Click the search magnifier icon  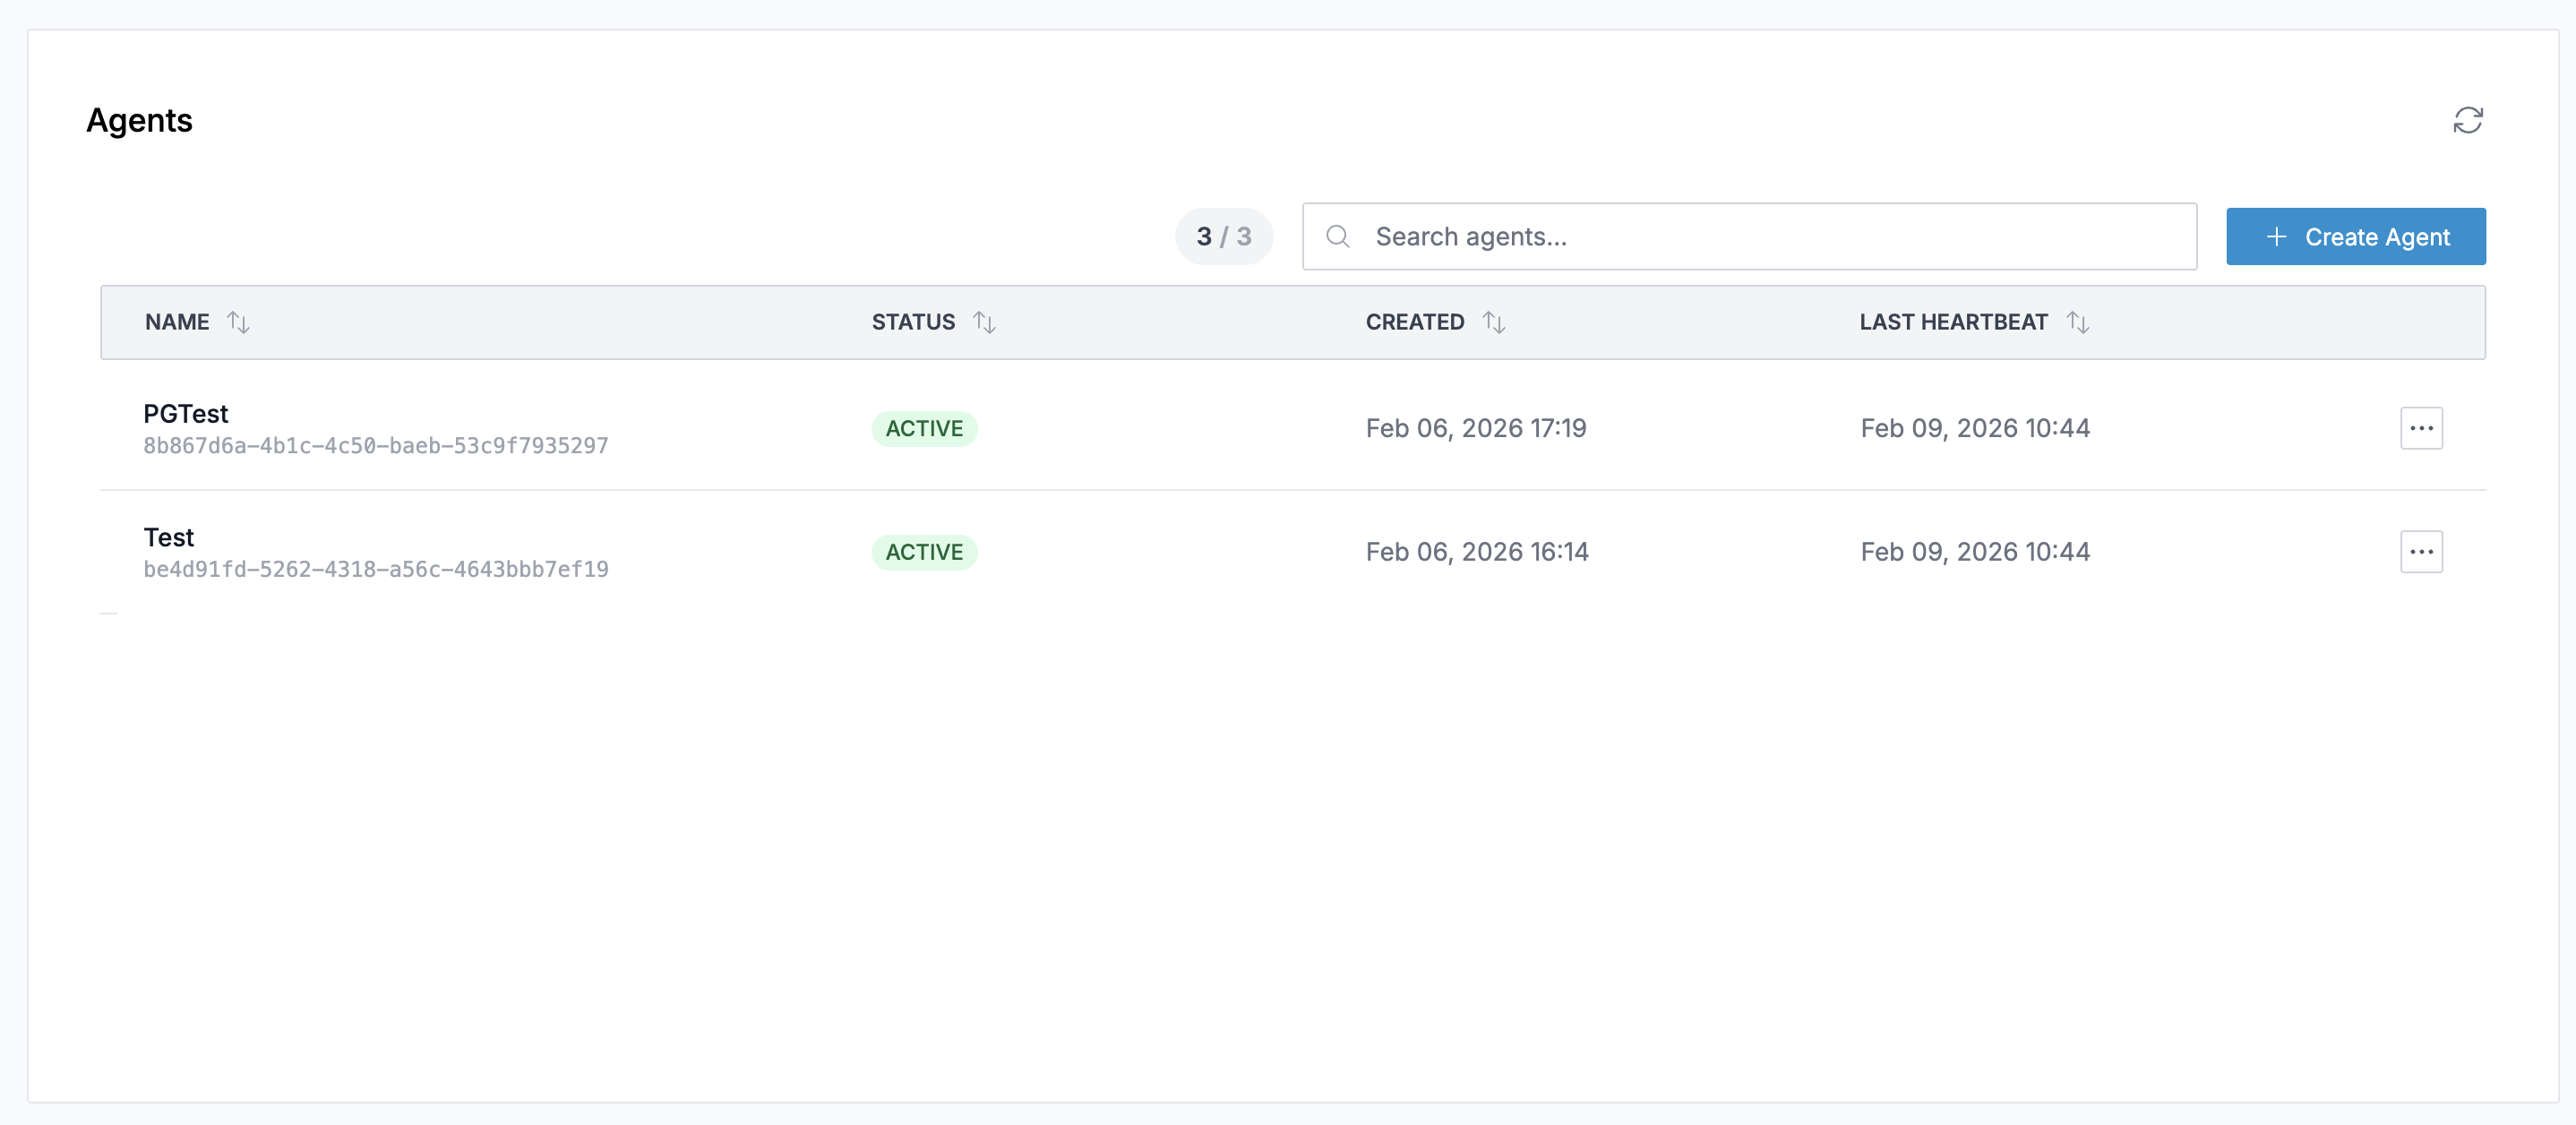pyautogui.click(x=1337, y=236)
